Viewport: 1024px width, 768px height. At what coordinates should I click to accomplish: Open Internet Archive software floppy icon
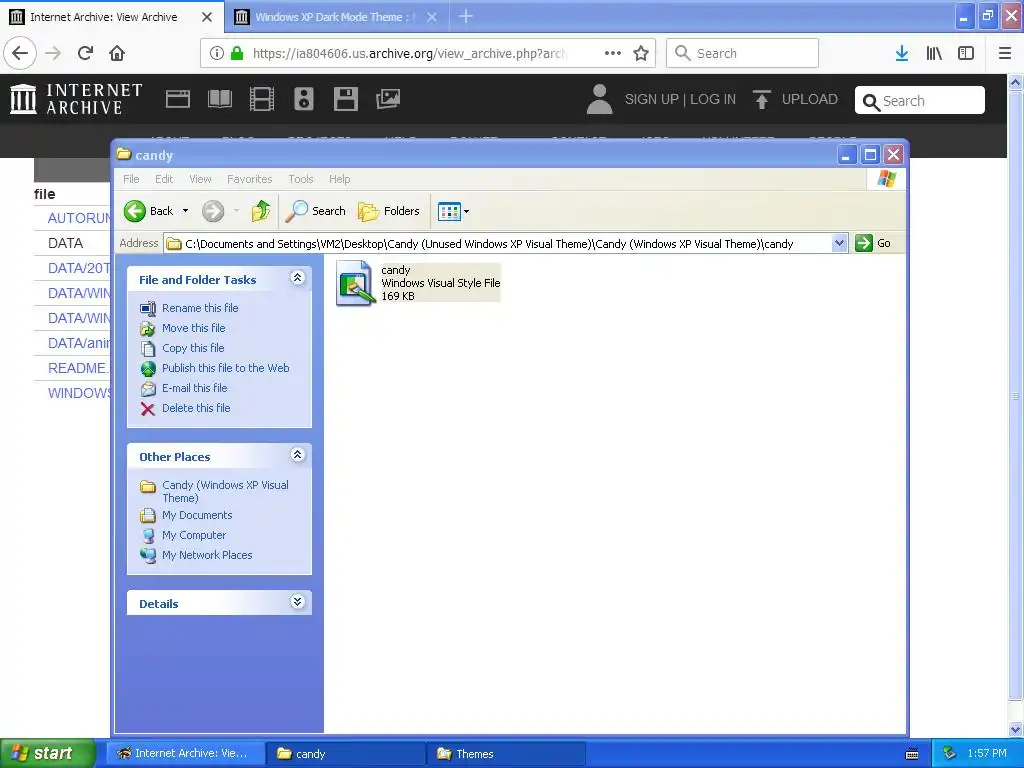tap(345, 99)
